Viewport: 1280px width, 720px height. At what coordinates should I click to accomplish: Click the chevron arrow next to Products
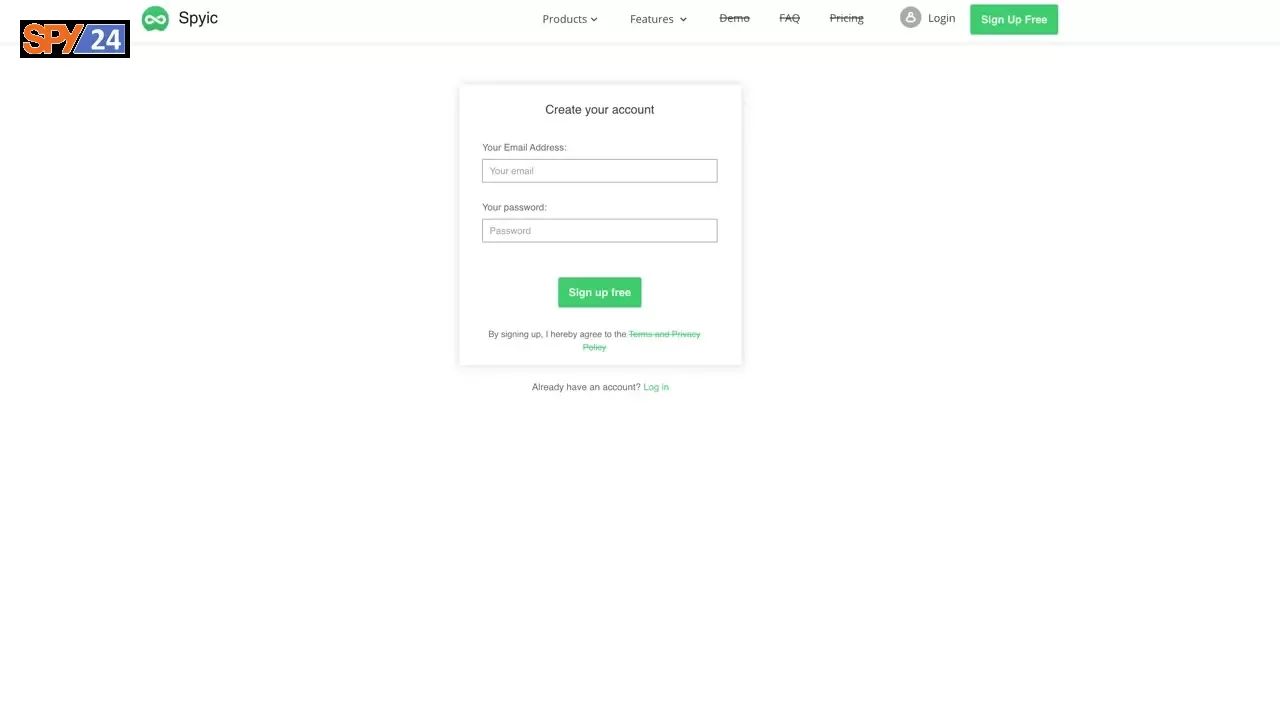pos(594,19)
